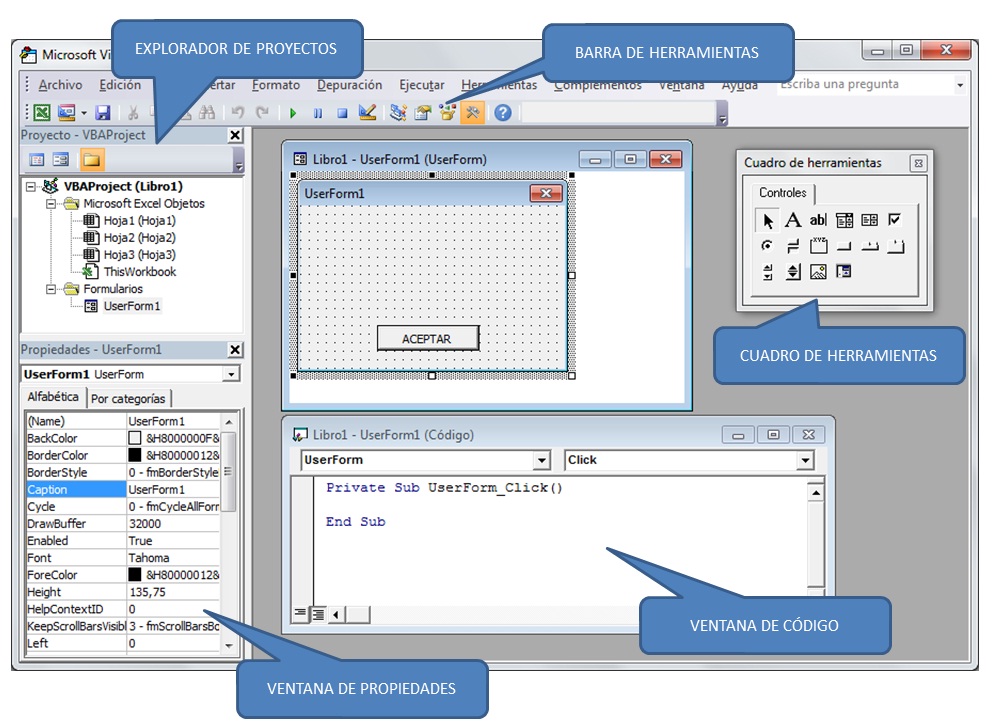Open the Formato menu
993x727 pixels.
(275, 85)
